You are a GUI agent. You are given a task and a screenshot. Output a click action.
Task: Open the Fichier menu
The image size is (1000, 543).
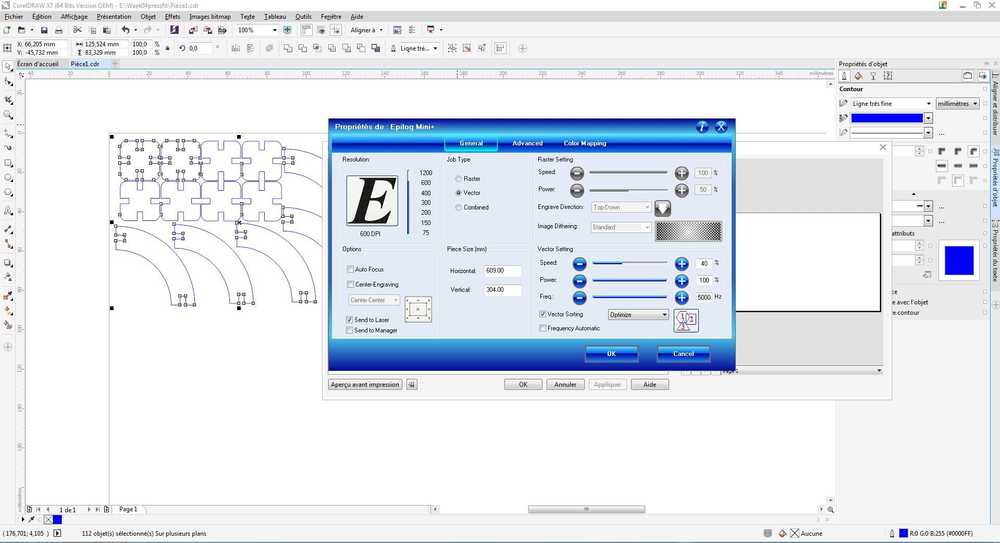pos(13,17)
